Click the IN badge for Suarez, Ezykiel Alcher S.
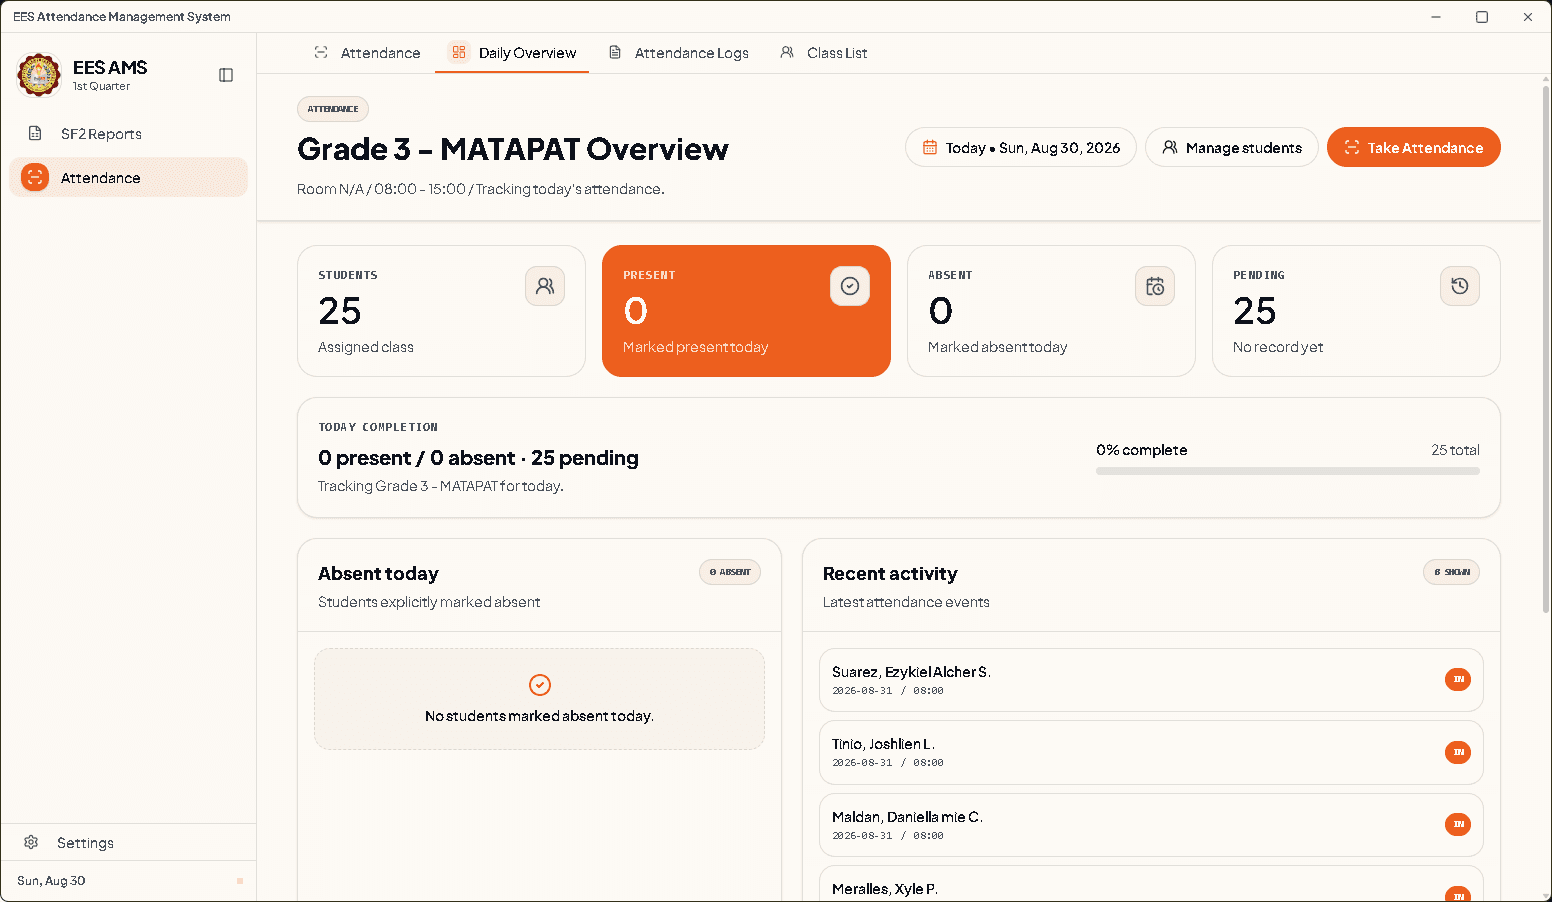This screenshot has width=1552, height=902. 1458,680
